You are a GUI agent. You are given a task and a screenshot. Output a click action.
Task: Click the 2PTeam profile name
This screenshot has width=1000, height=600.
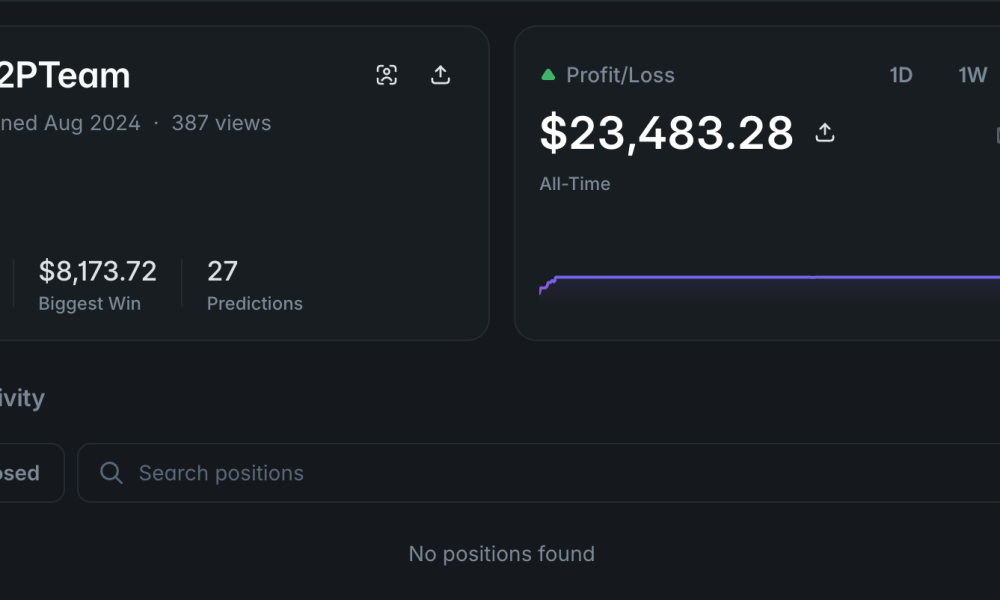click(65, 75)
